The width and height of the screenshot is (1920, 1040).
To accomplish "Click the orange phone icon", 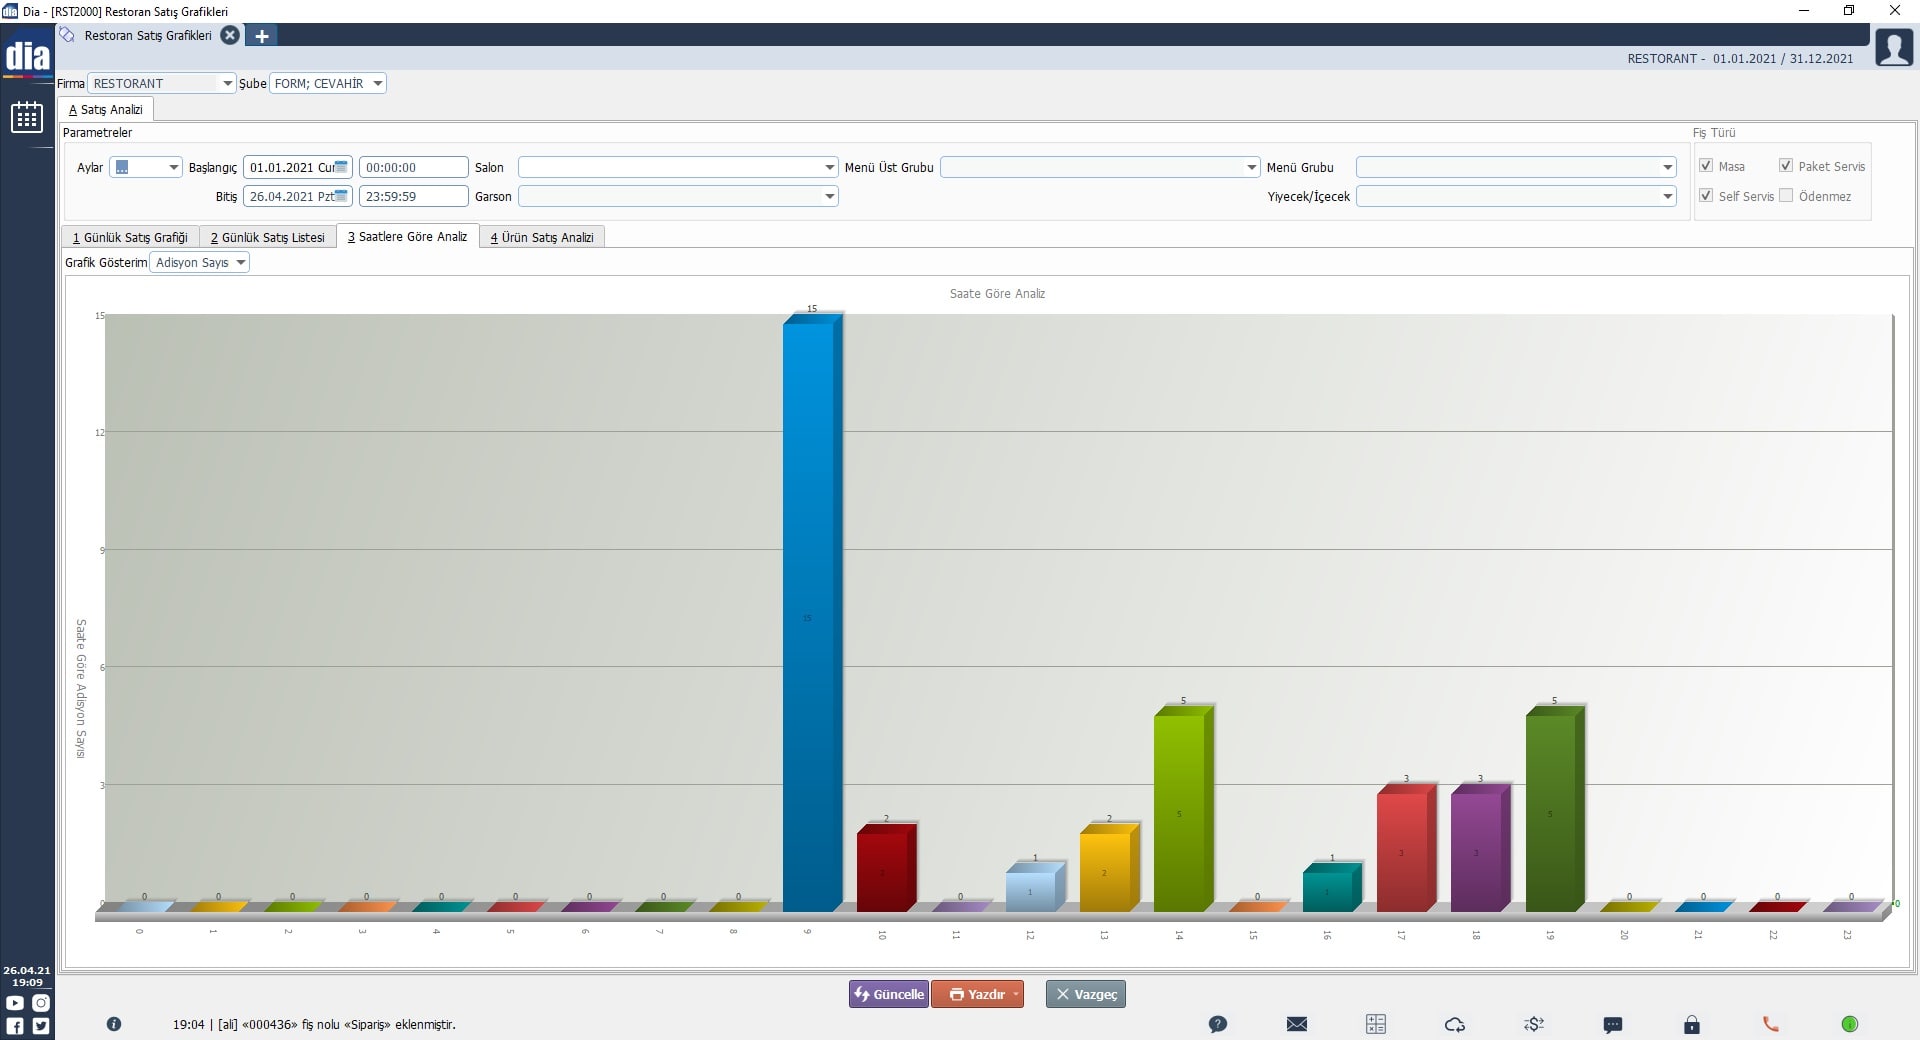I will click(x=1771, y=1024).
